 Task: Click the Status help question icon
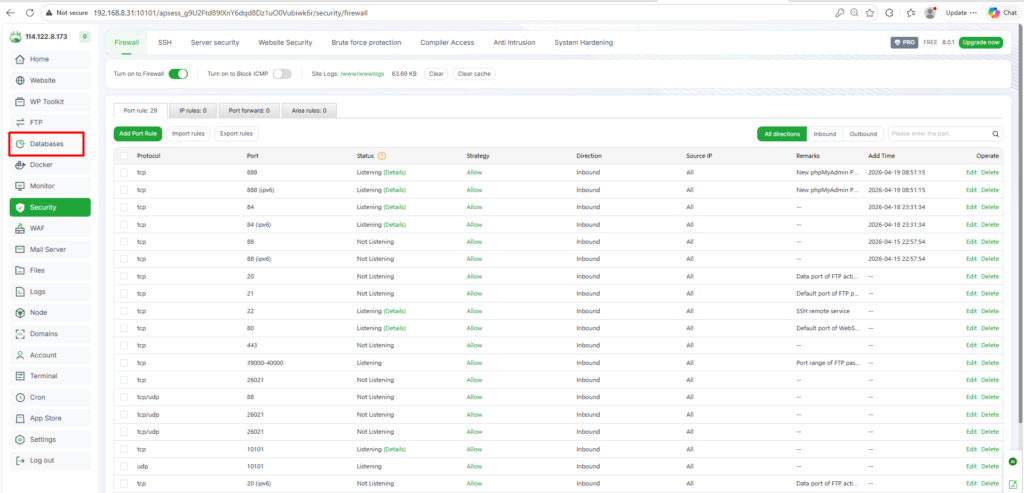coord(382,156)
